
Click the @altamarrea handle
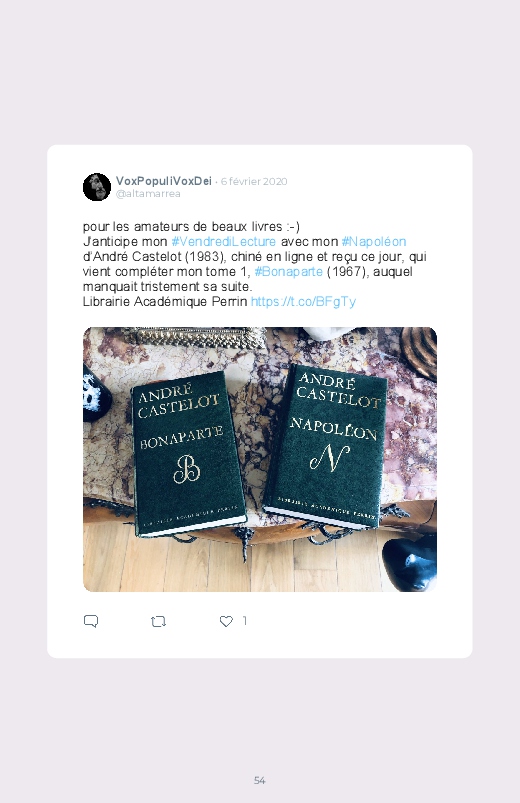click(x=148, y=194)
